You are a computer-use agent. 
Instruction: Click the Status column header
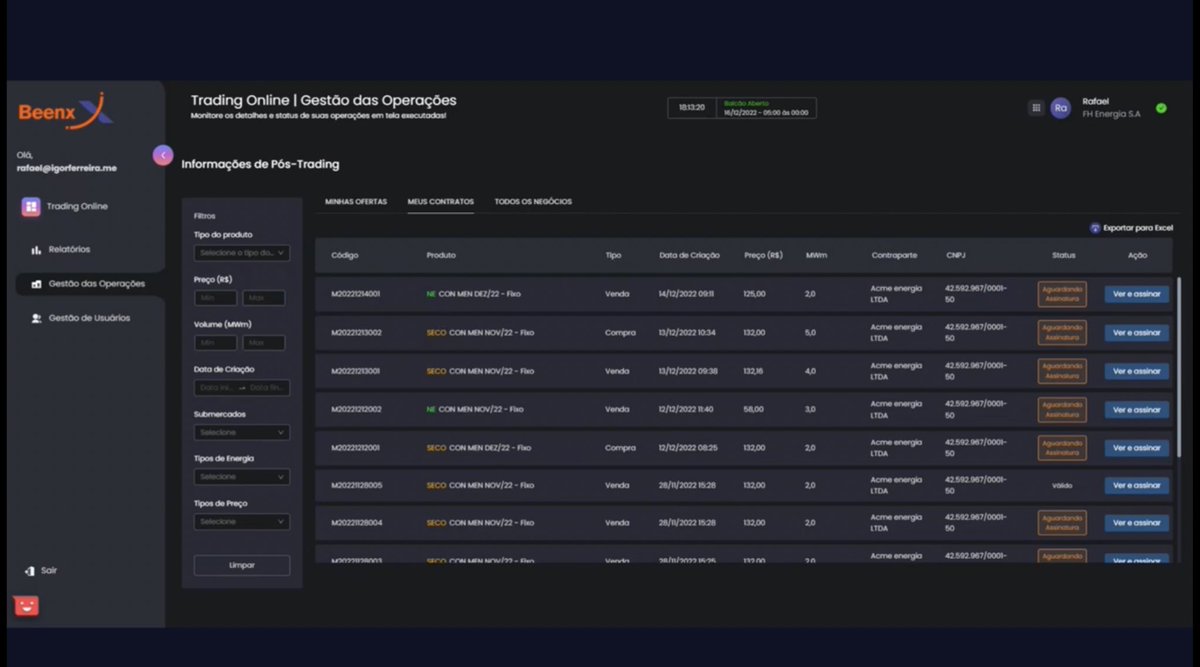coord(1063,256)
